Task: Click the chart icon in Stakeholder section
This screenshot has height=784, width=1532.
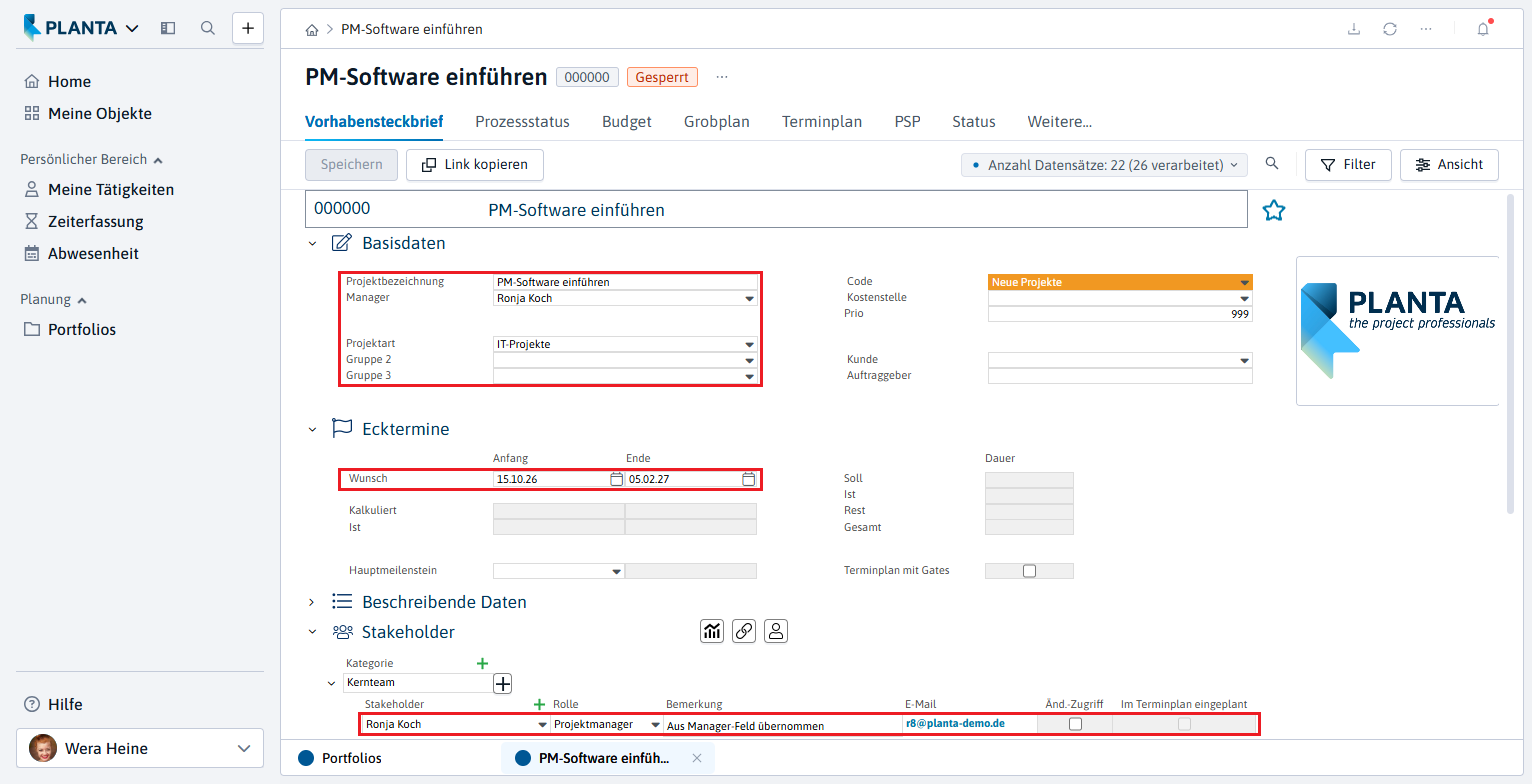Action: coord(712,631)
